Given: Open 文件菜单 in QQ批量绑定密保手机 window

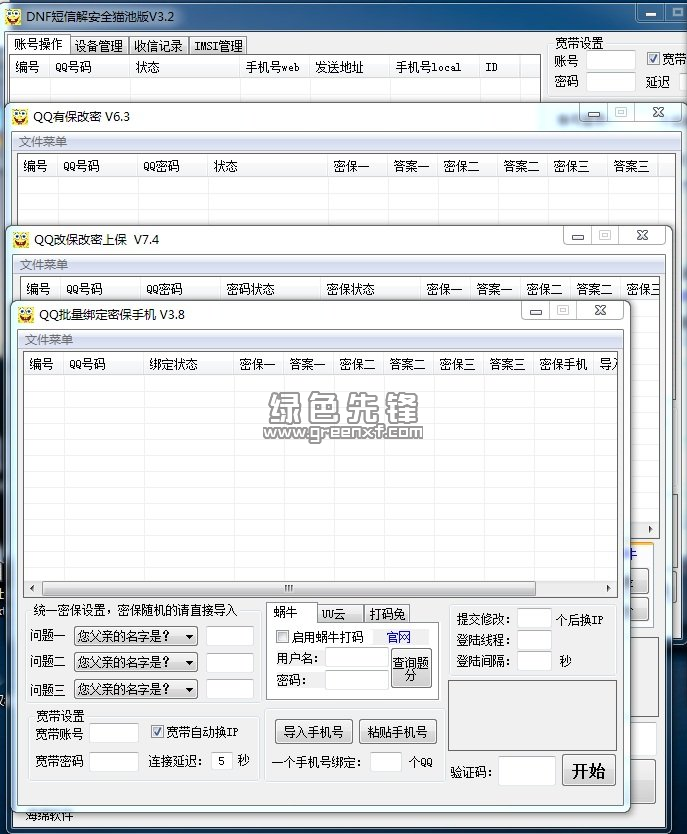Looking at the screenshot, I should tap(48, 339).
